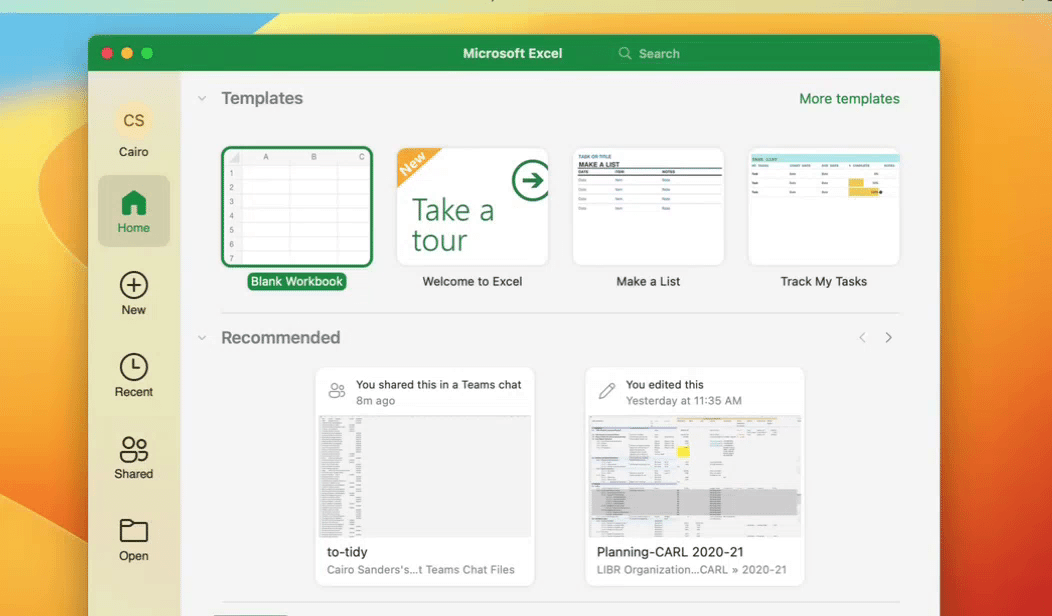Open the Welcome to Excel tour template

point(472,207)
